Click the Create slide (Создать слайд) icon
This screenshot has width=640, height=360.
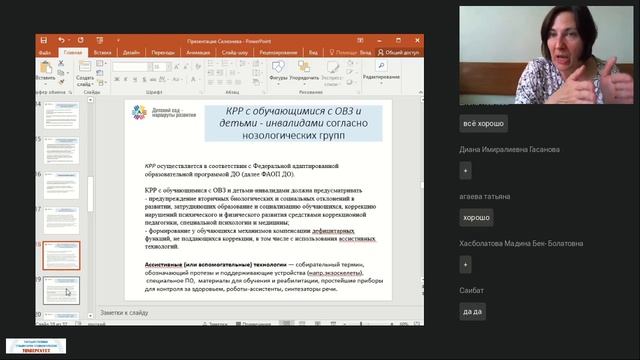(x=85, y=67)
